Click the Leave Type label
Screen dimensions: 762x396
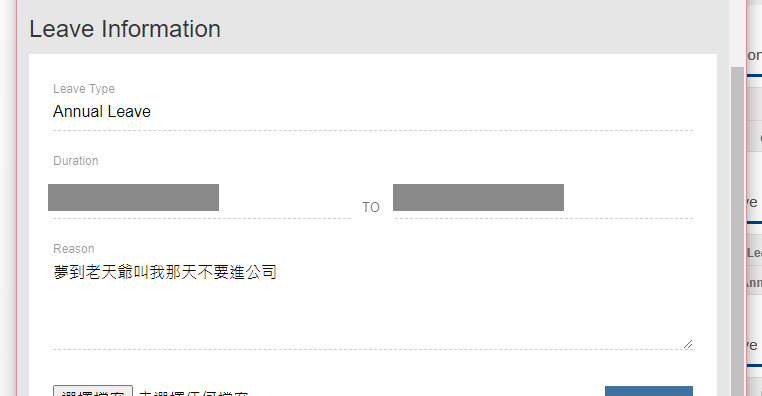pyautogui.click(x=84, y=89)
